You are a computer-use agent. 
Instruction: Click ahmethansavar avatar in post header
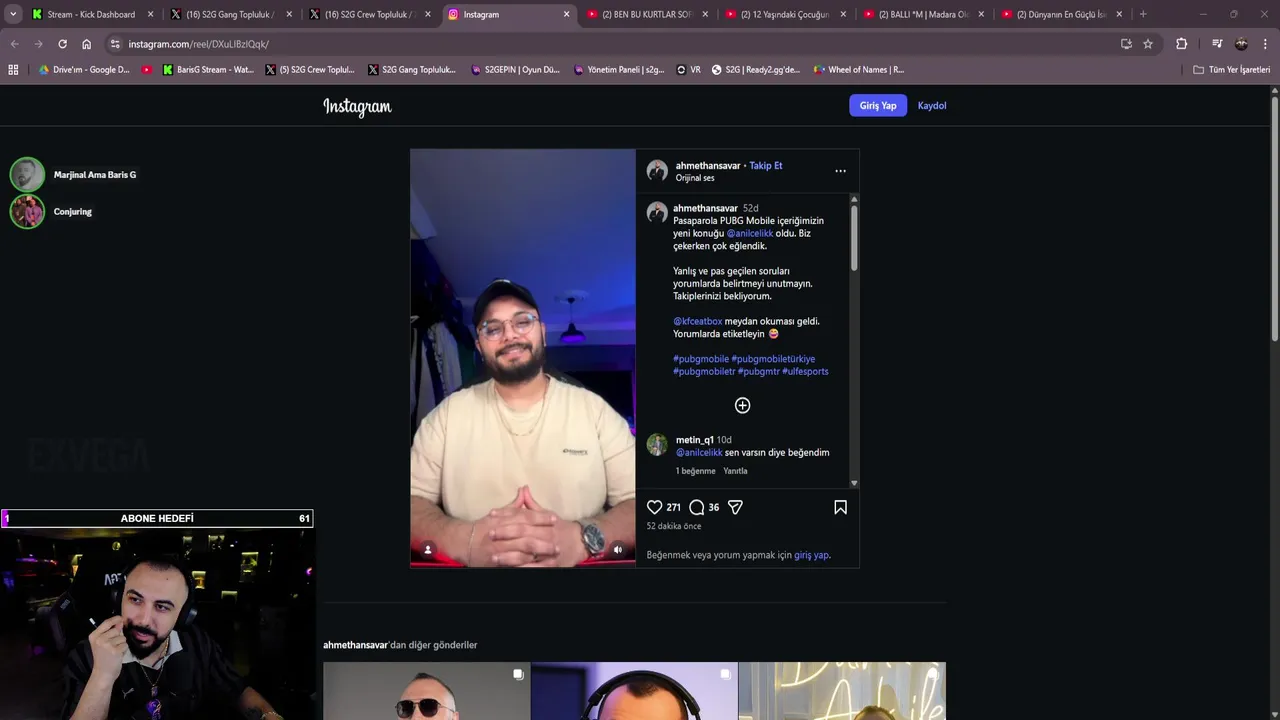tap(657, 171)
